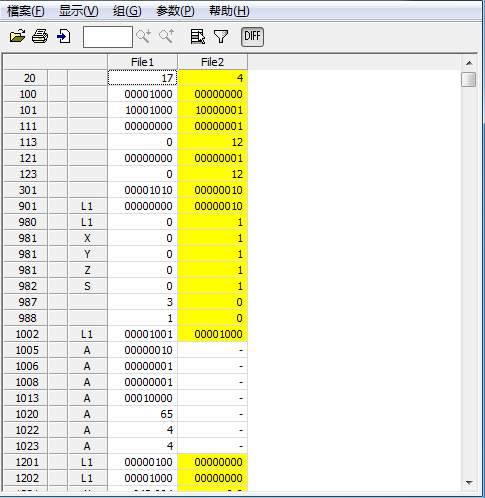Viewport: 485px width, 498px height.
Task: Select File1 cell with value 17
Action: [142, 78]
